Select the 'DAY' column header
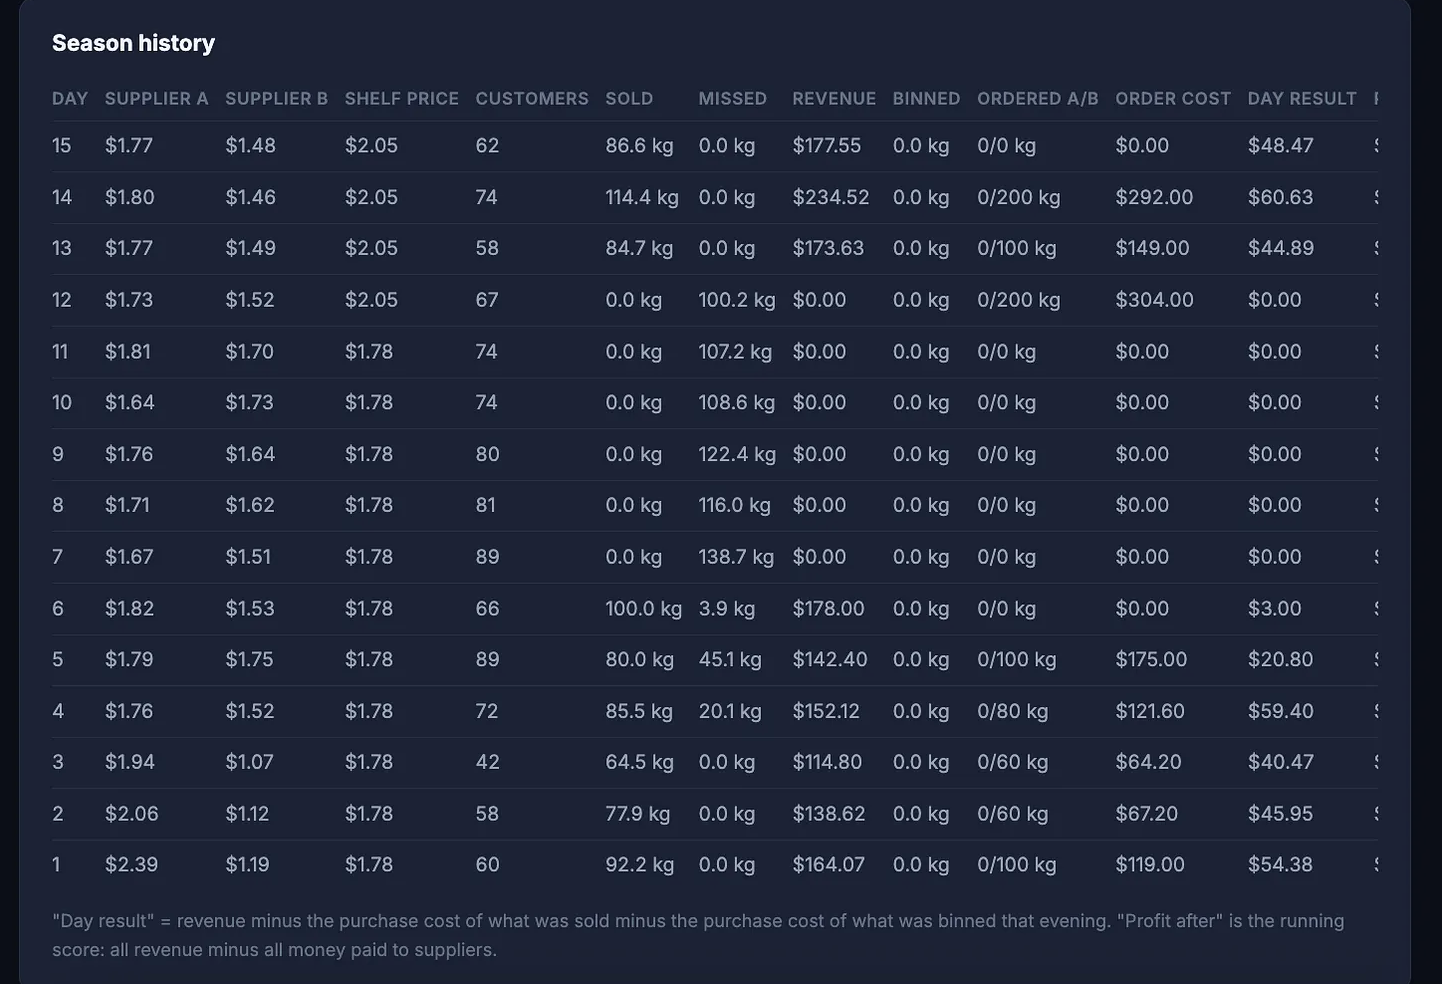Image resolution: width=1442 pixels, height=984 pixels. click(x=70, y=99)
